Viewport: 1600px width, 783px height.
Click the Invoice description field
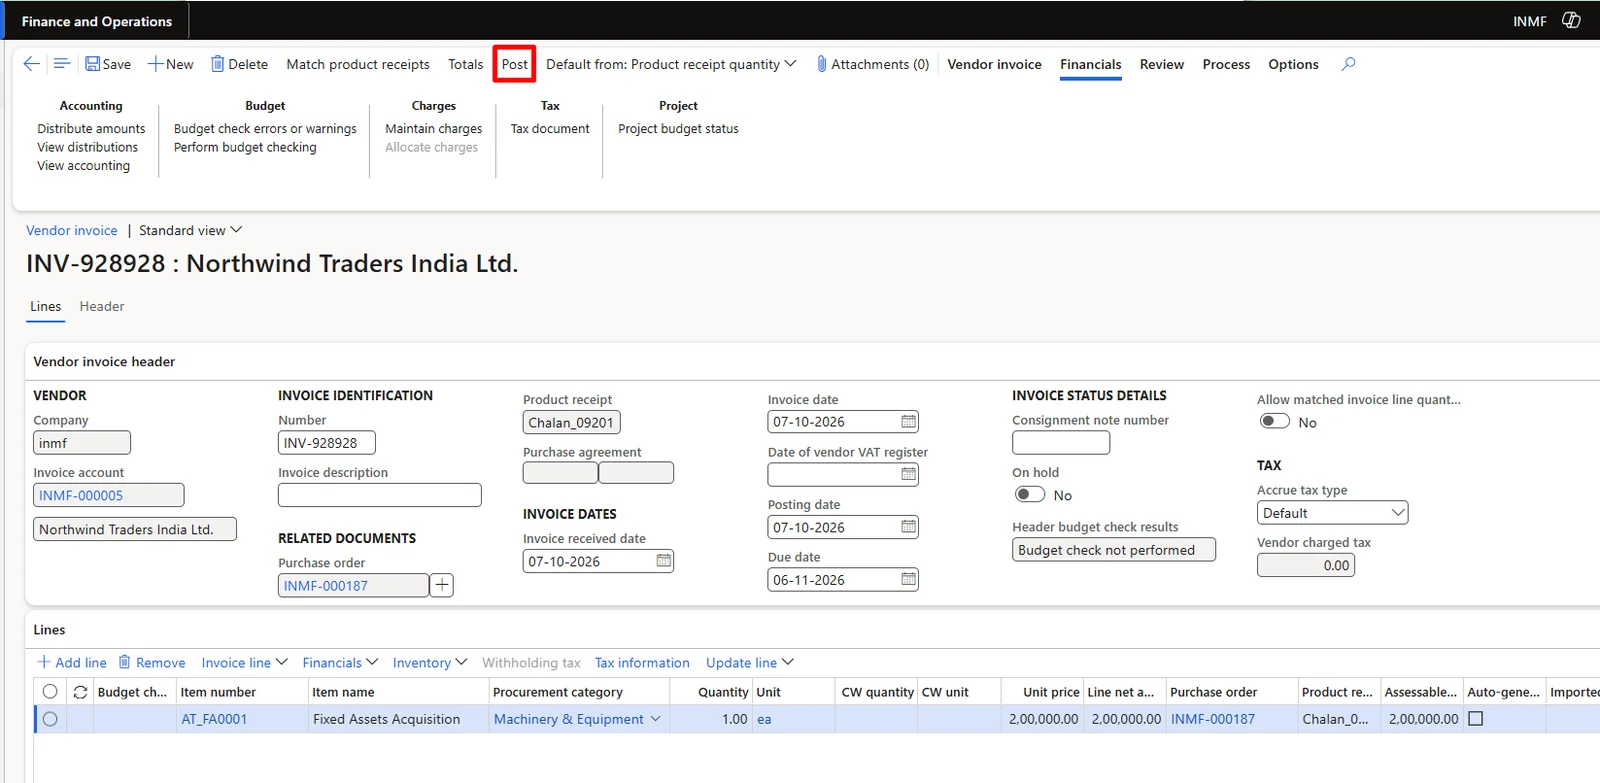pyautogui.click(x=379, y=495)
